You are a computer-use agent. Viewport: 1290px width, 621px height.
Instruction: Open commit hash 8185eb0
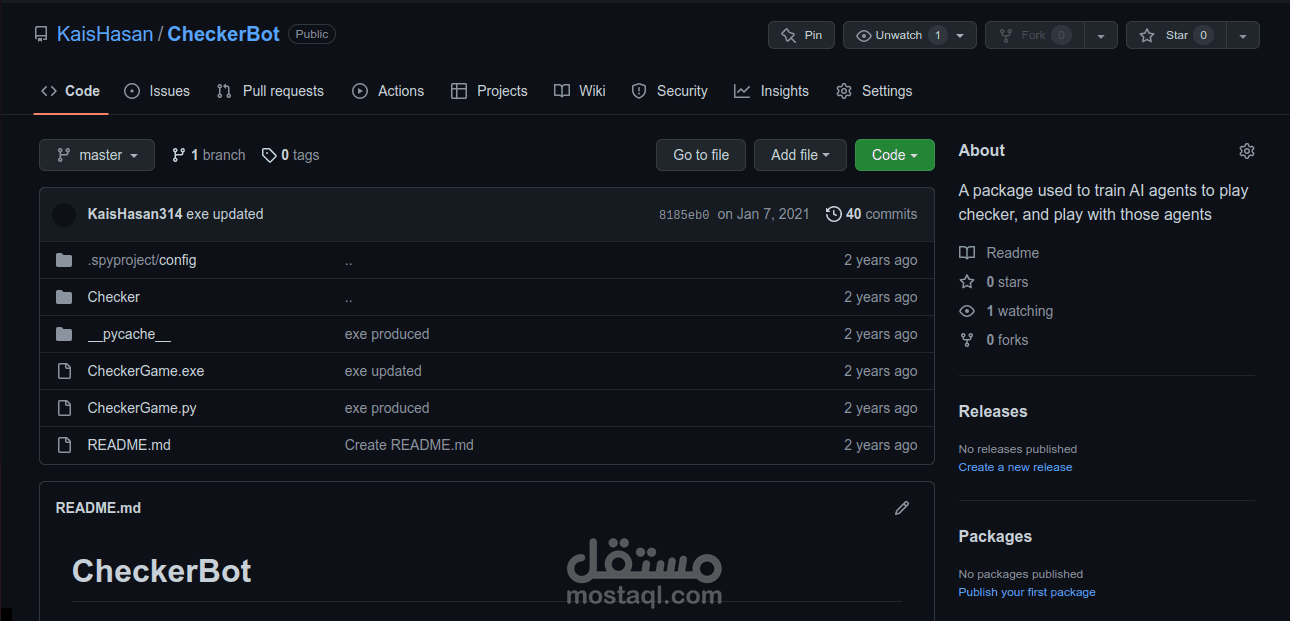(684, 214)
